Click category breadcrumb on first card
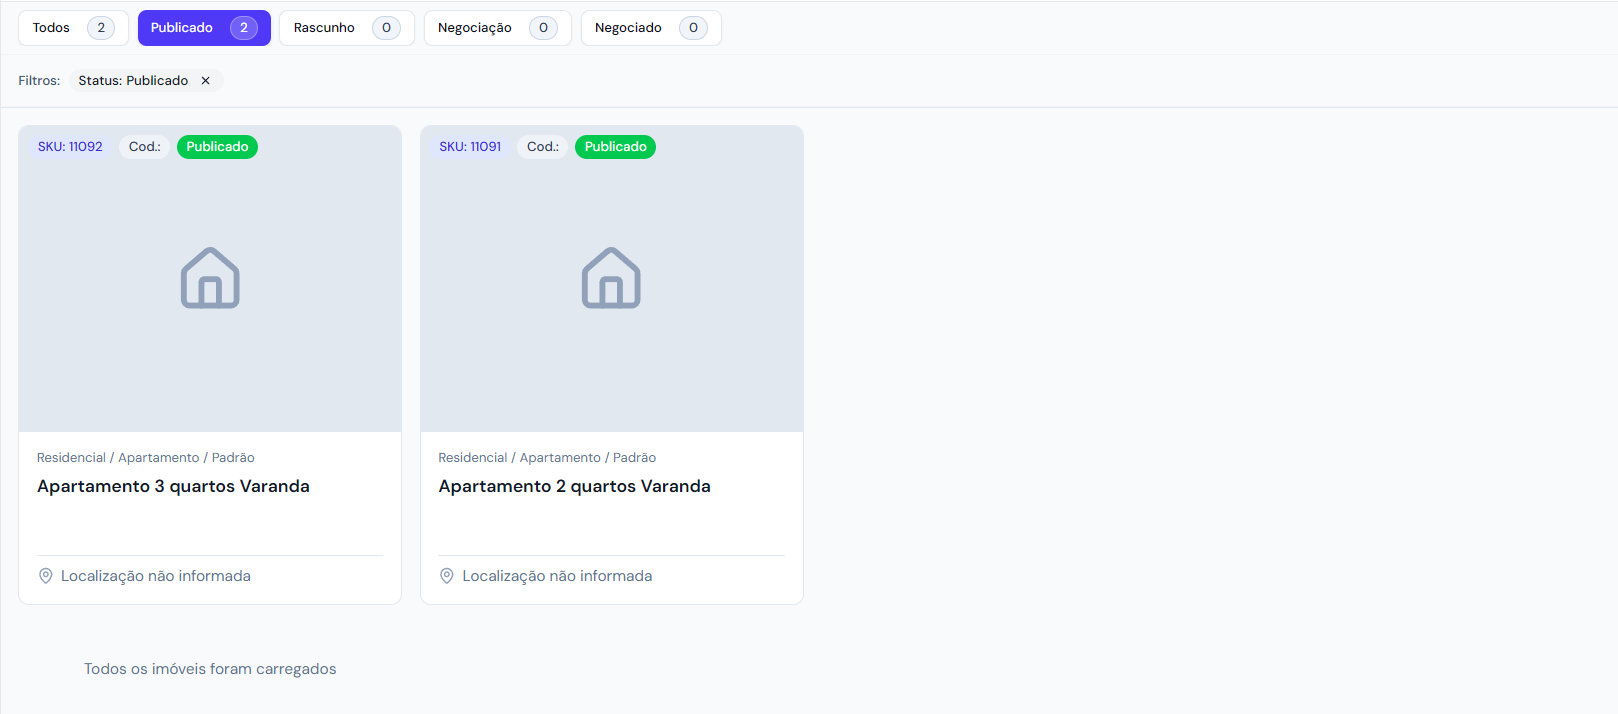This screenshot has height=714, width=1618. tap(145, 458)
